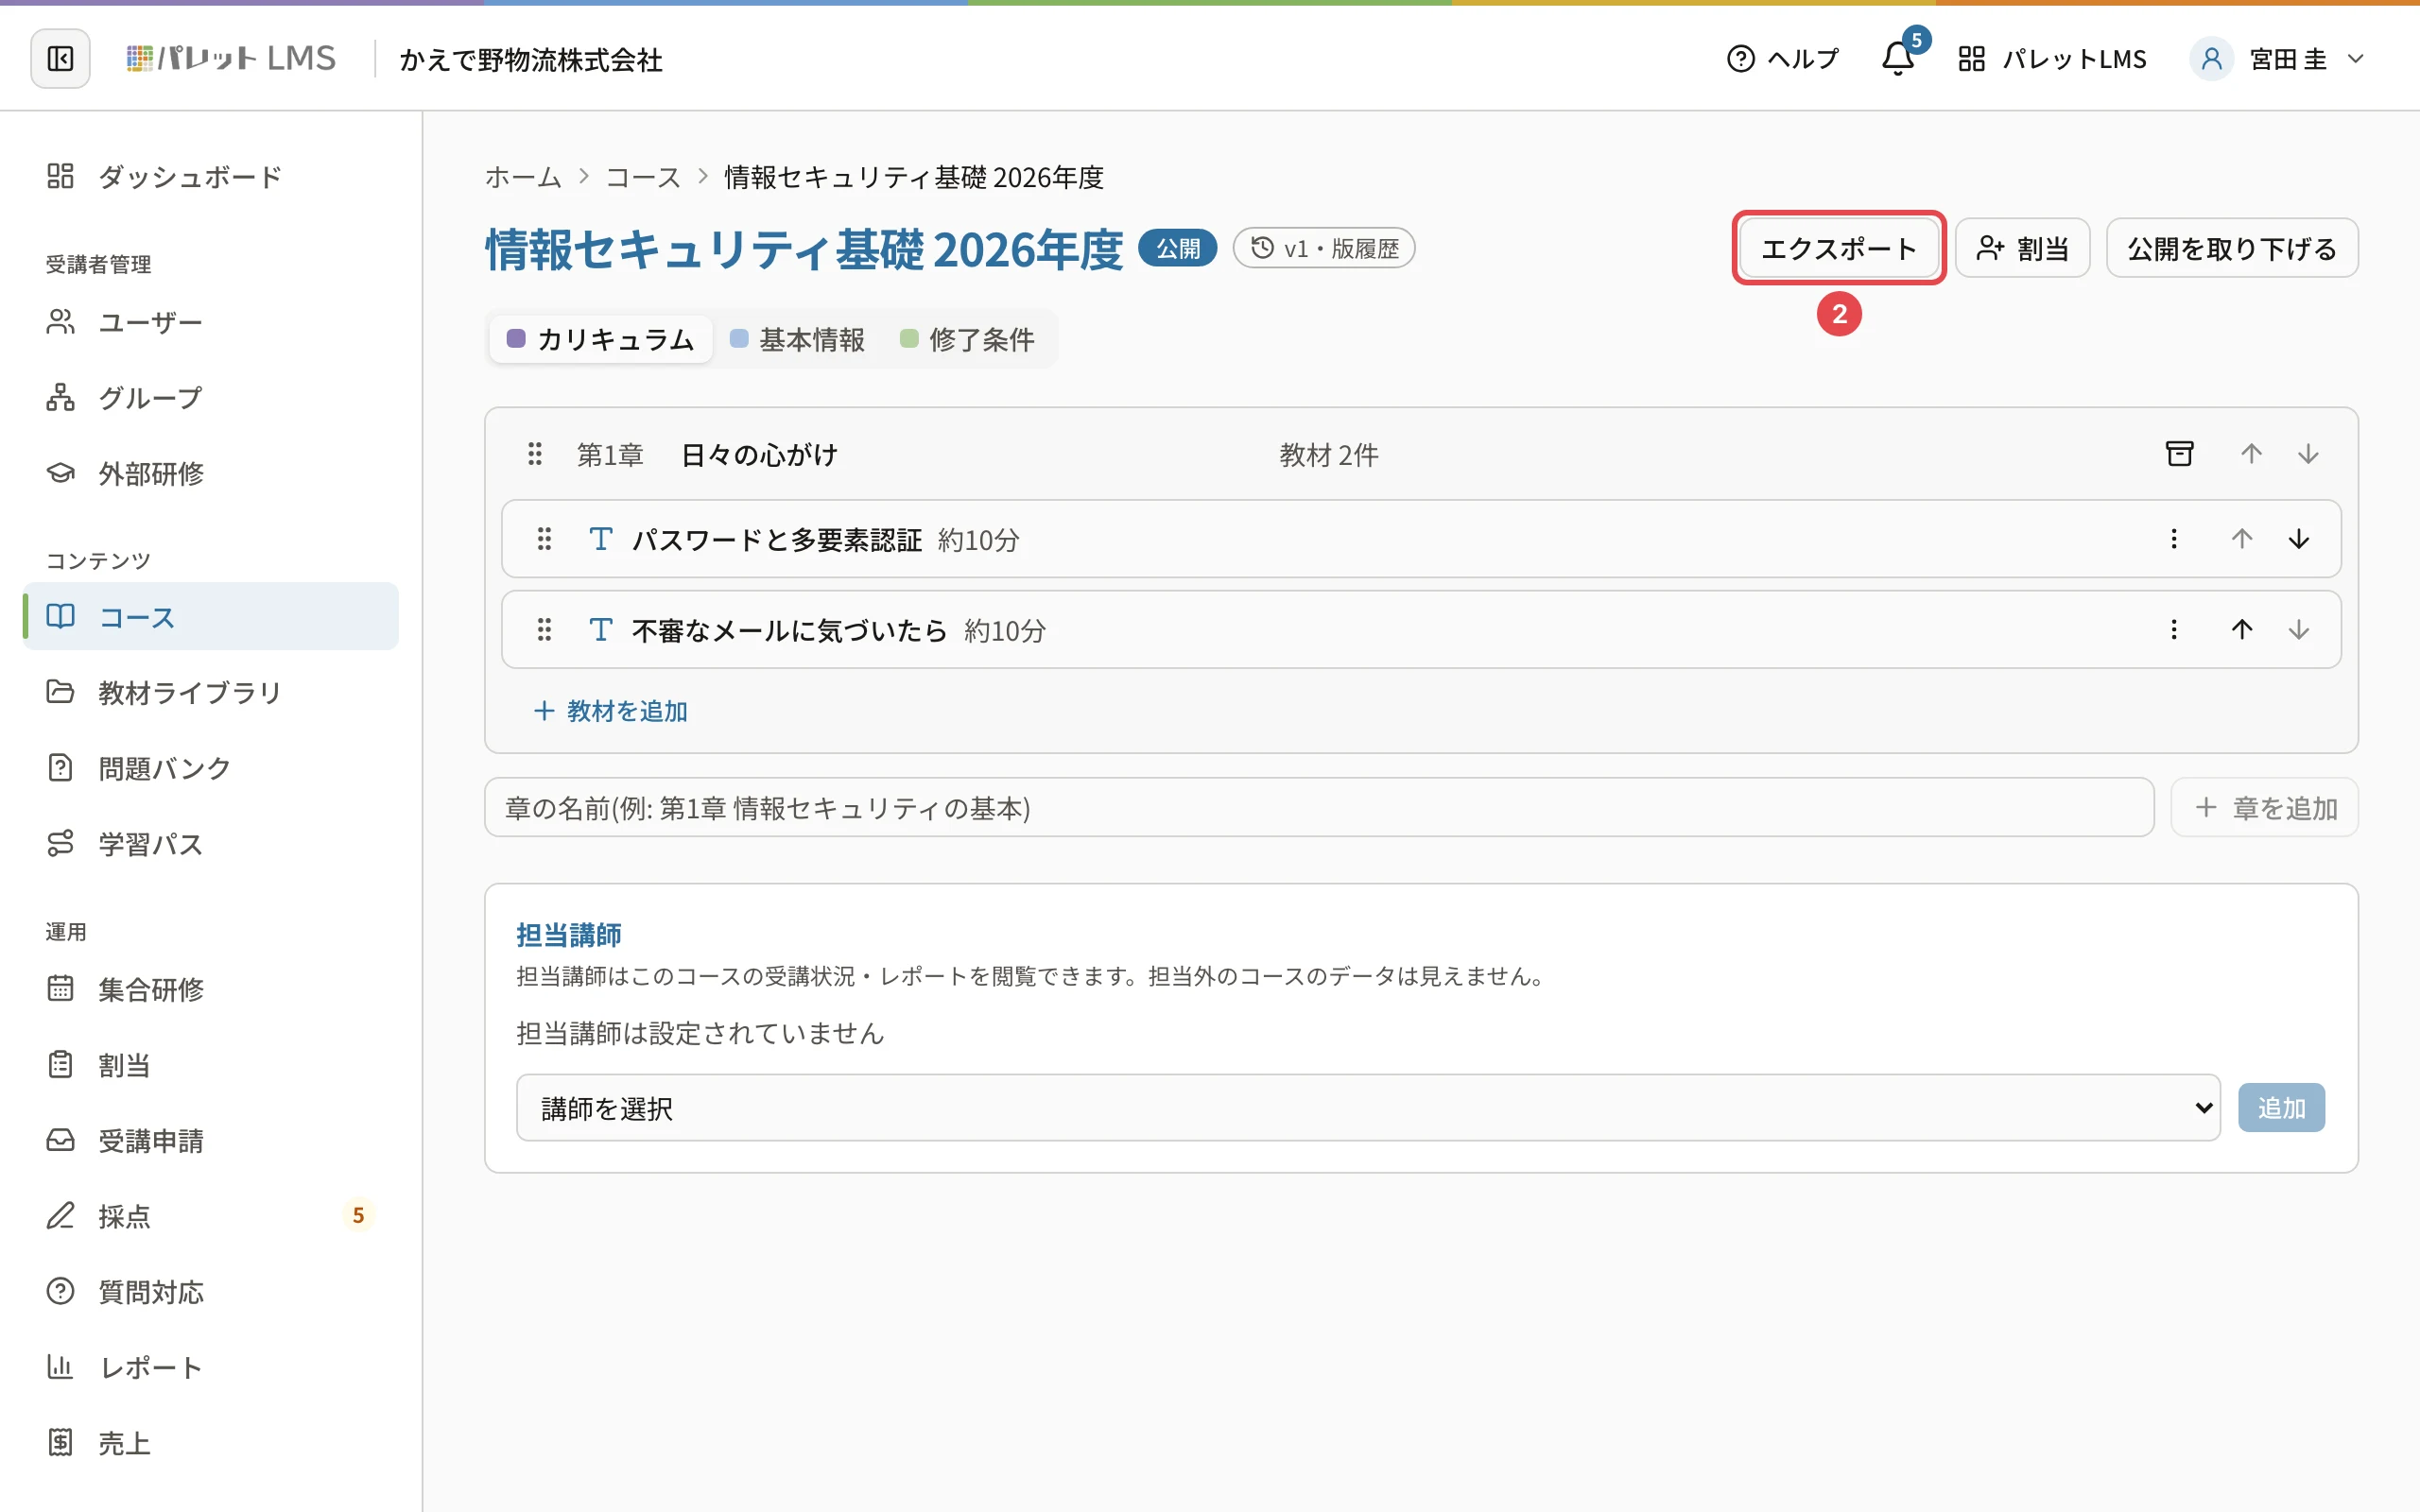The image size is (2420, 1512).
Task: Open 割当 in the sidebar
Action: coord(211,1065)
